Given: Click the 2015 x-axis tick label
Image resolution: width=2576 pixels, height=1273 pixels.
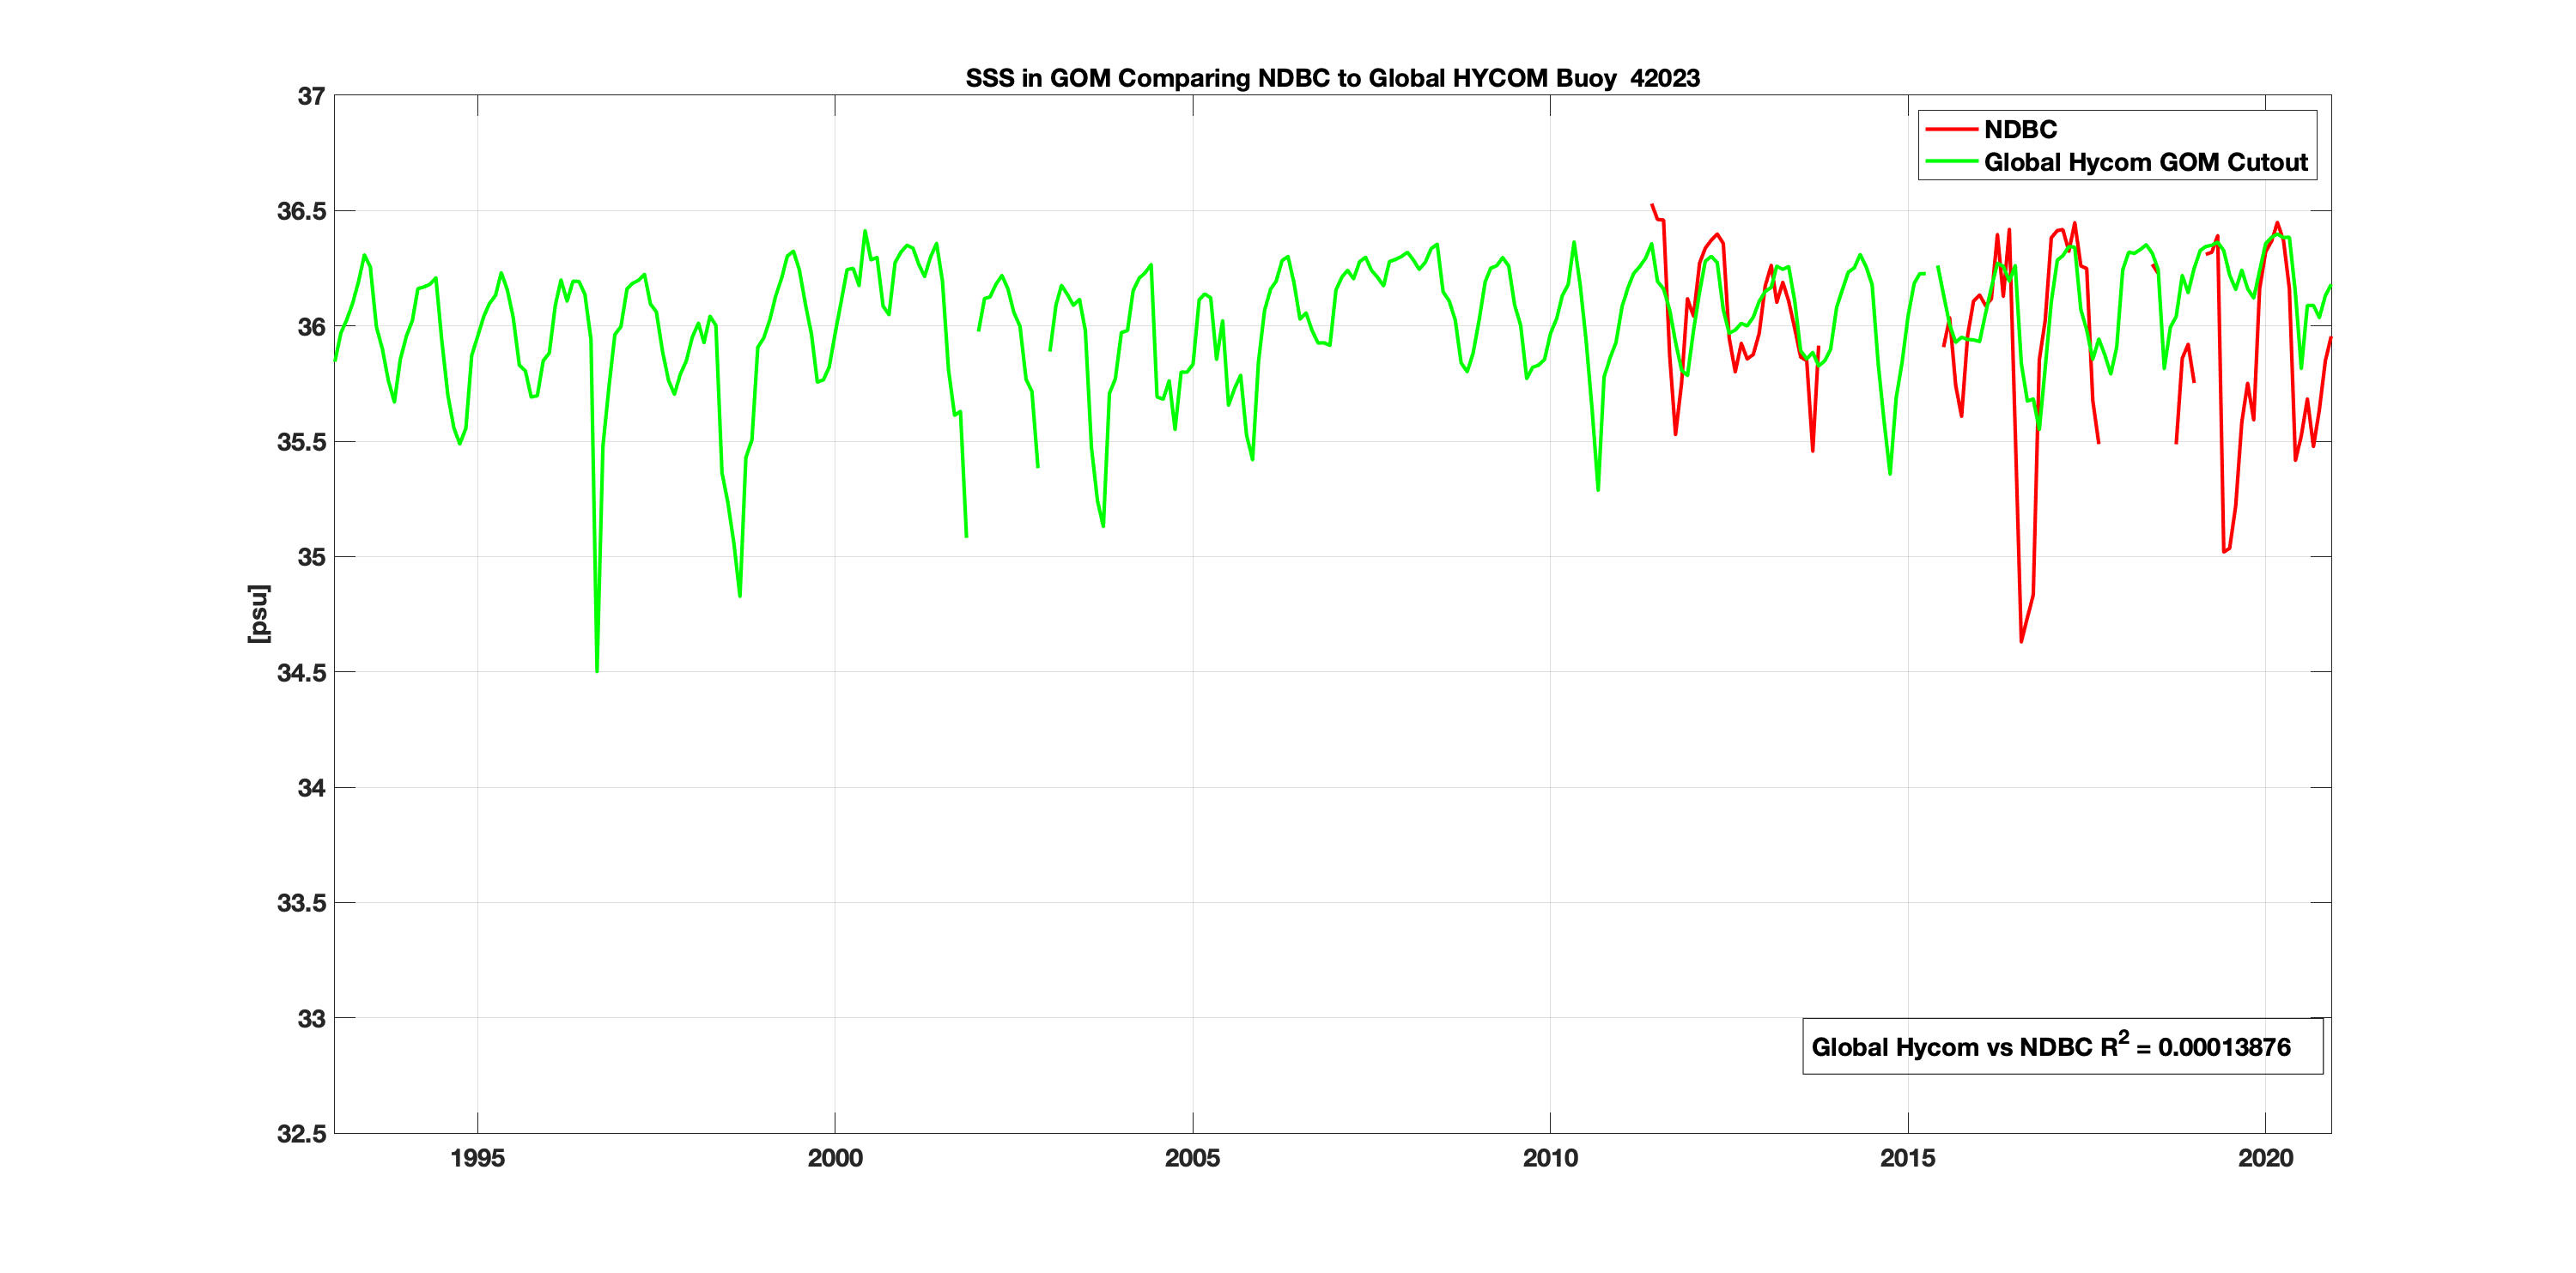Looking at the screenshot, I should click(x=1907, y=1158).
